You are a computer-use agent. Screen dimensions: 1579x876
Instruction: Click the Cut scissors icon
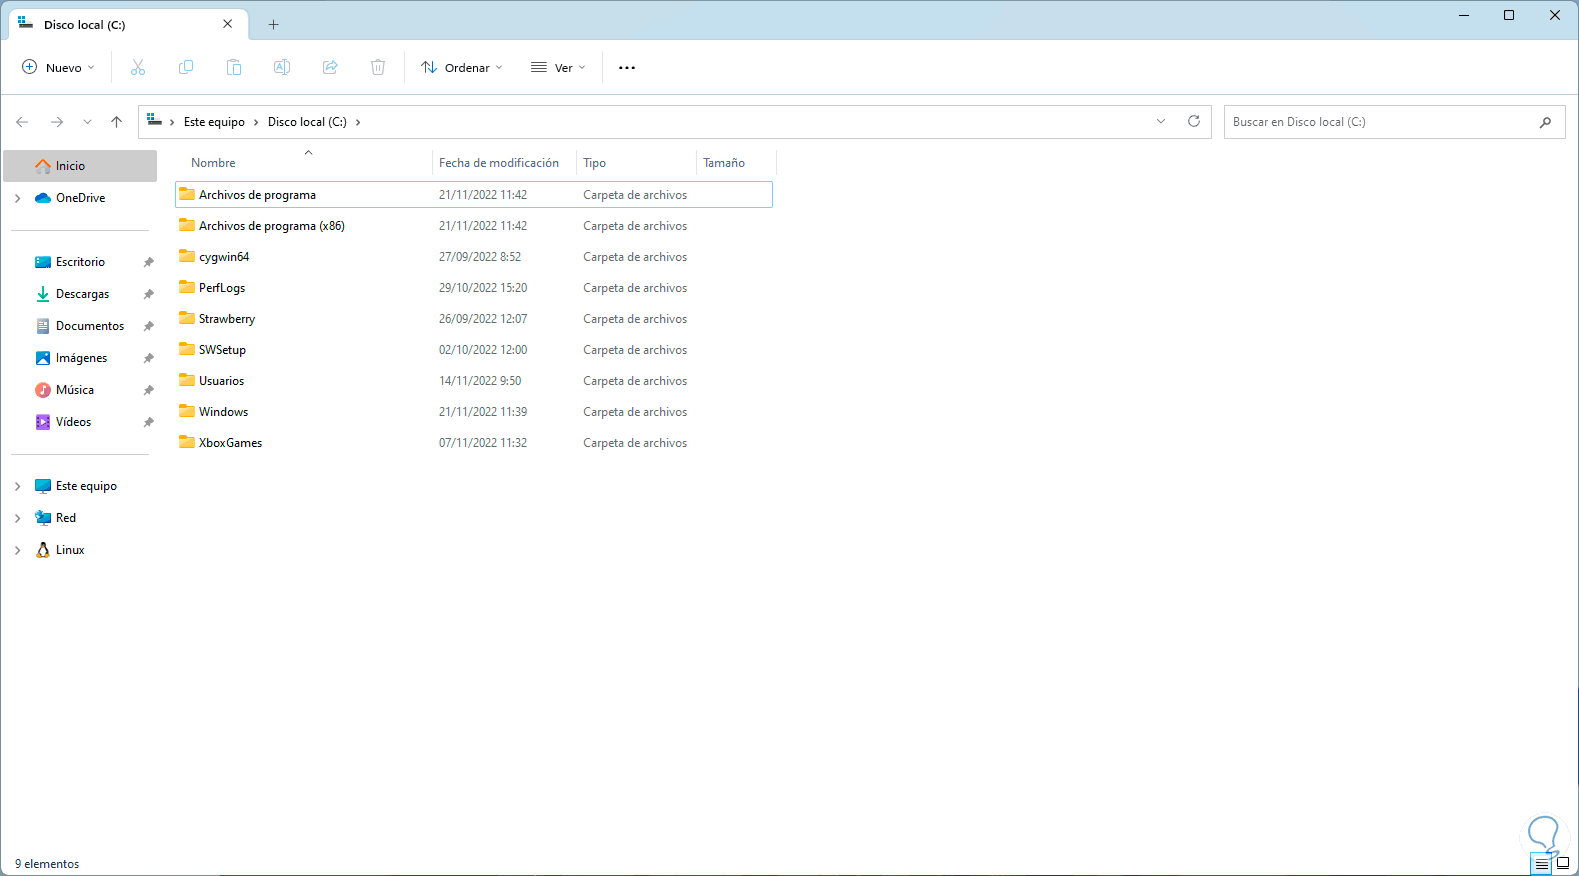pyautogui.click(x=138, y=67)
